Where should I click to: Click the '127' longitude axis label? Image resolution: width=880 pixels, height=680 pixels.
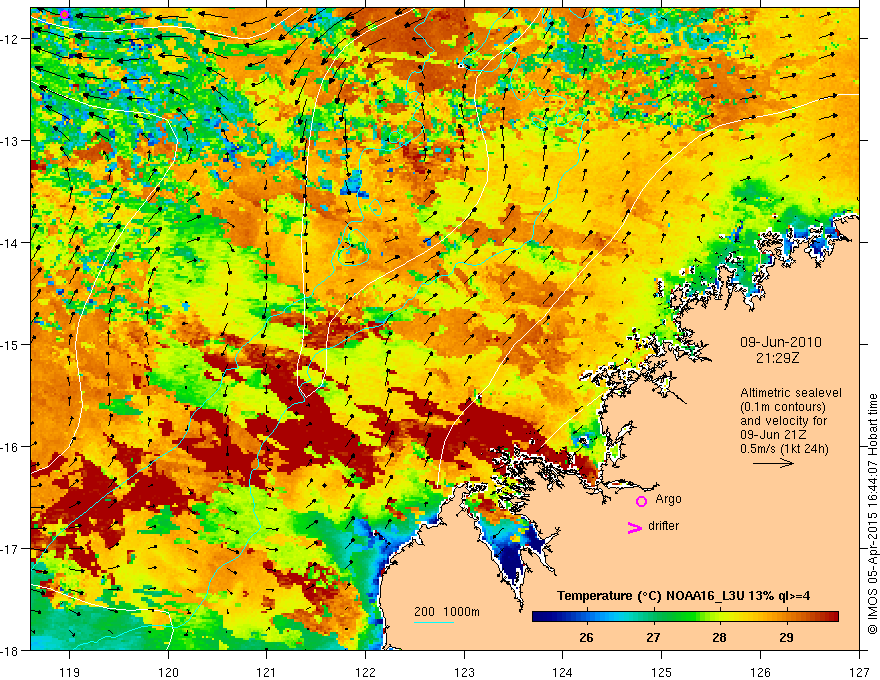coord(859,672)
